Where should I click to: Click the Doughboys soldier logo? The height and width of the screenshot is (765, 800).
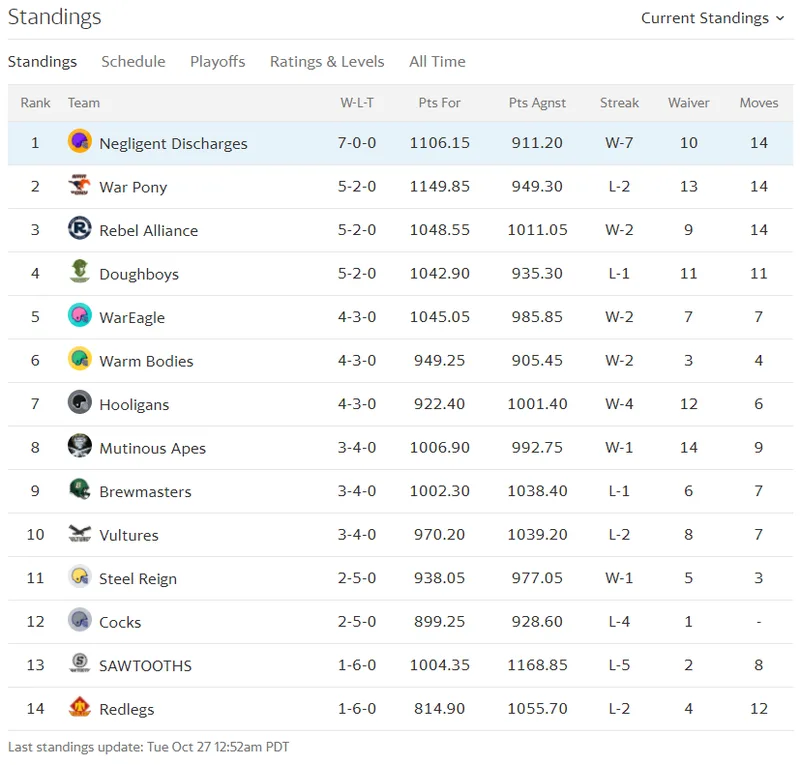[80, 272]
